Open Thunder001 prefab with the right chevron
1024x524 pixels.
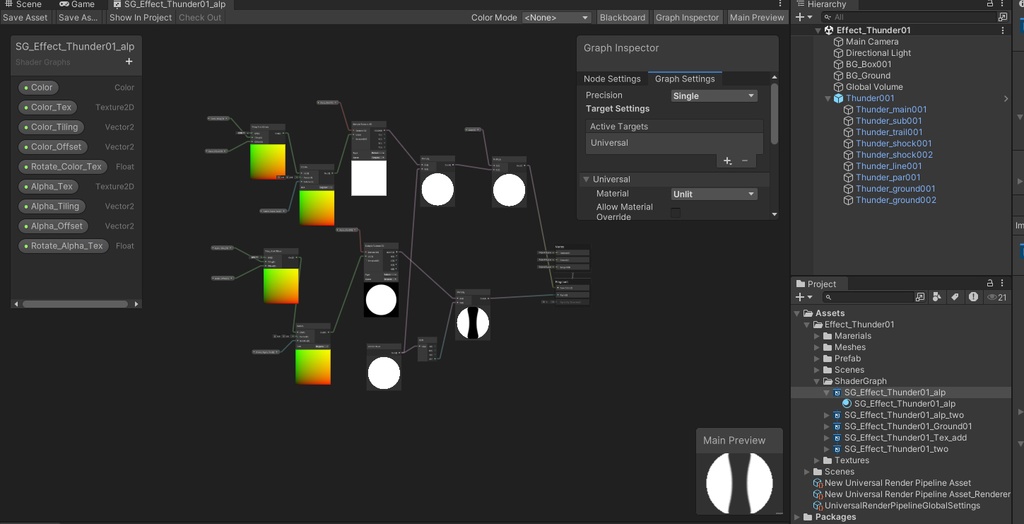(1006, 99)
